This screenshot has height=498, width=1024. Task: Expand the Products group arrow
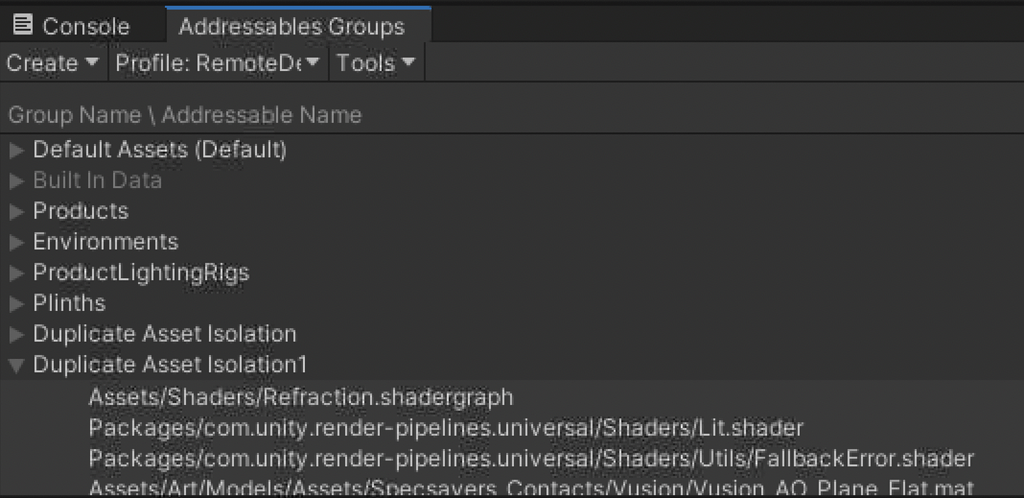(16, 212)
